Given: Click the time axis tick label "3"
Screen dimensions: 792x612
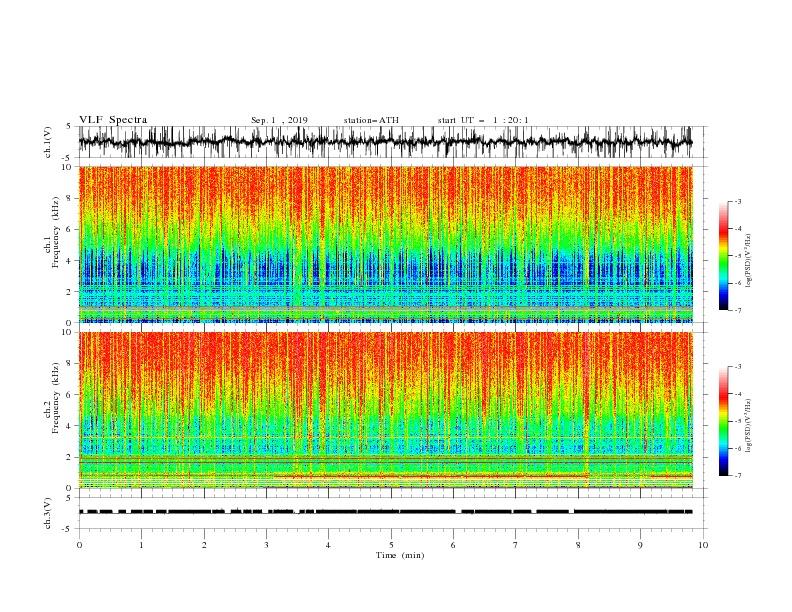Looking at the screenshot, I should (266, 545).
